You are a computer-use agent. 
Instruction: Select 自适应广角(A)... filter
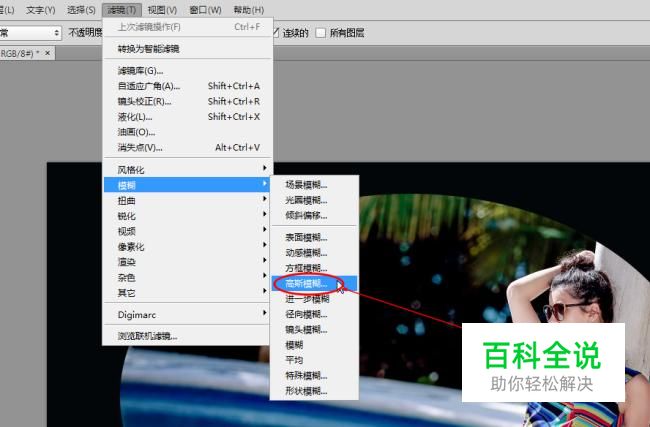point(187,86)
